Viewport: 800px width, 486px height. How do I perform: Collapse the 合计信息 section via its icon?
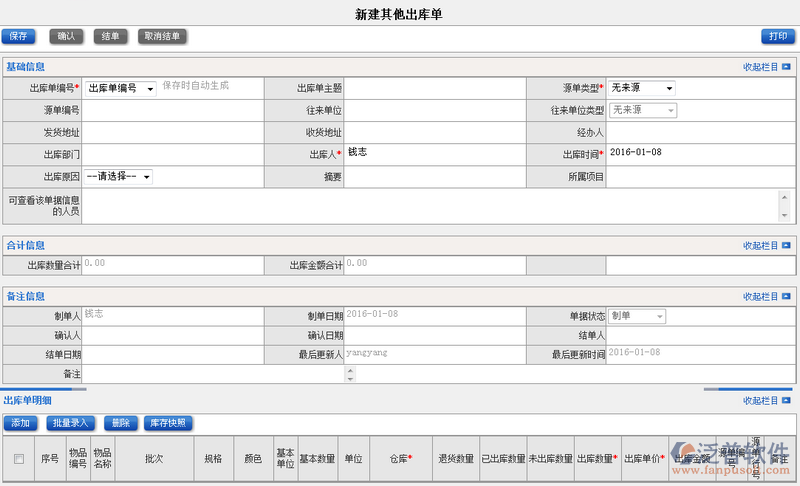pos(787,245)
